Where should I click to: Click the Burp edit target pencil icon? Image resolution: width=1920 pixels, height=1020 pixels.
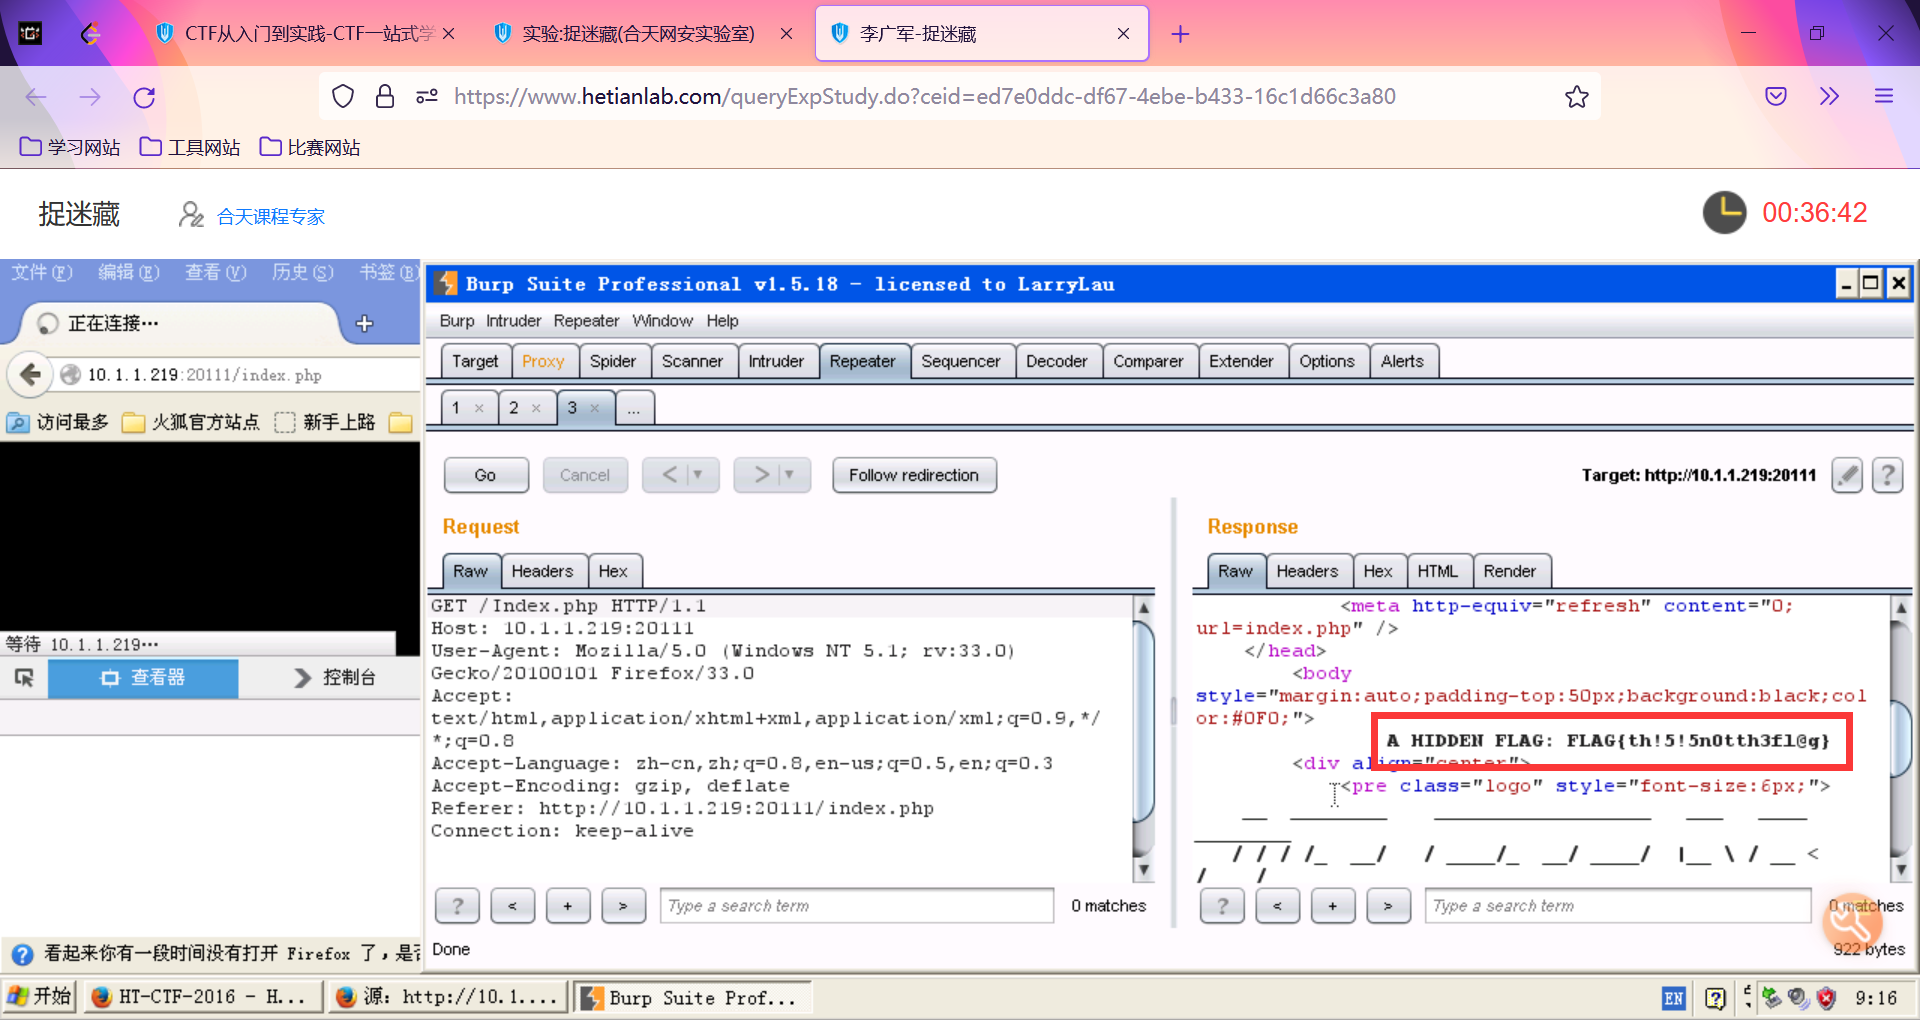[x=1847, y=475]
